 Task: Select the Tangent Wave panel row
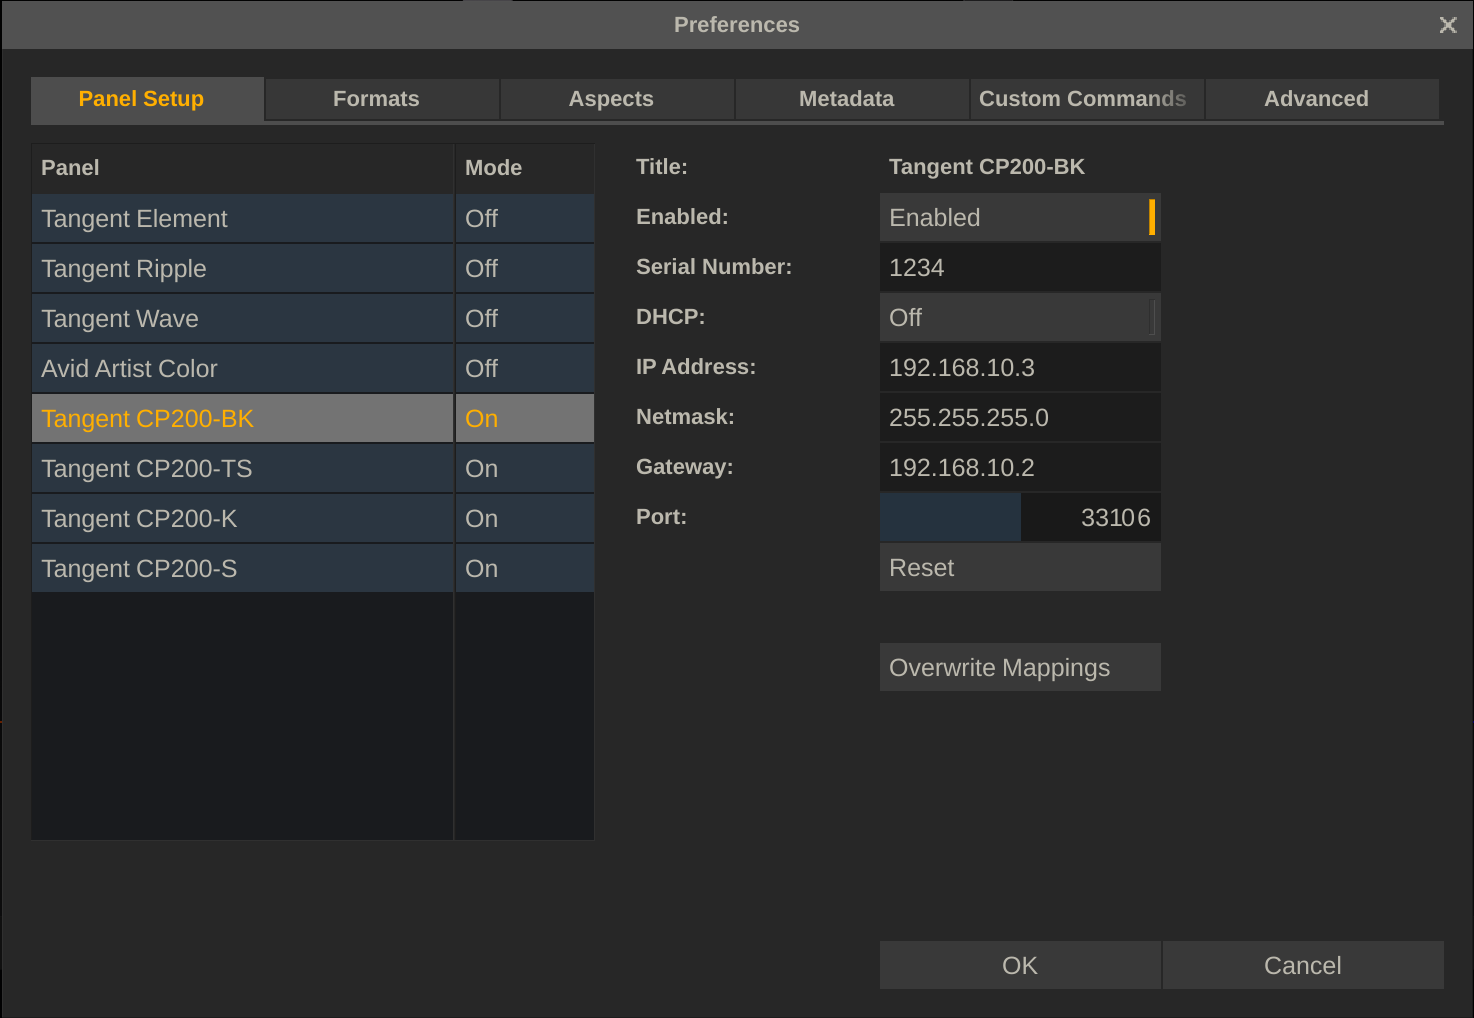(x=243, y=318)
